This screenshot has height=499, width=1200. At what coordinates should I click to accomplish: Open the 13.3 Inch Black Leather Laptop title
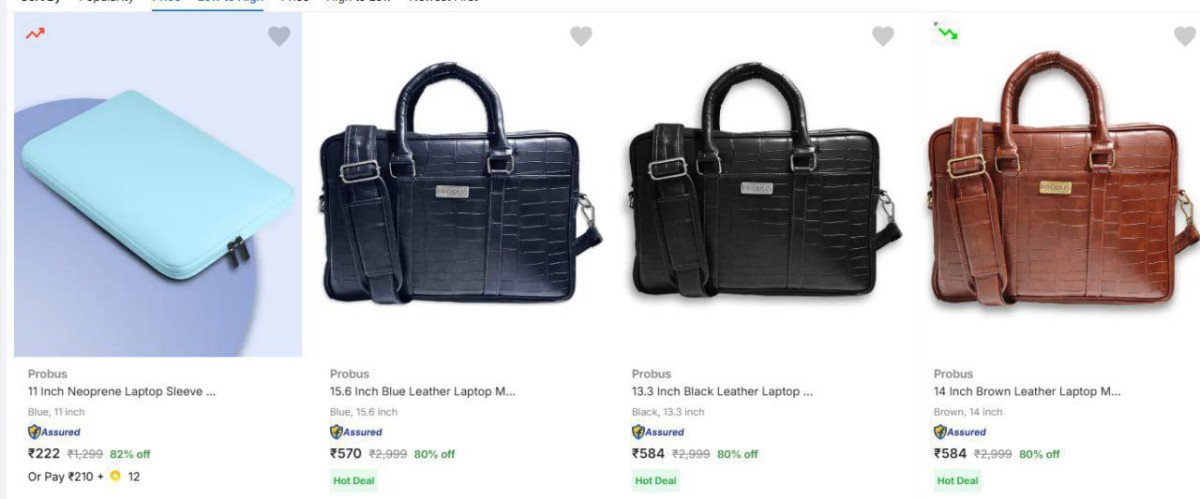(723, 392)
